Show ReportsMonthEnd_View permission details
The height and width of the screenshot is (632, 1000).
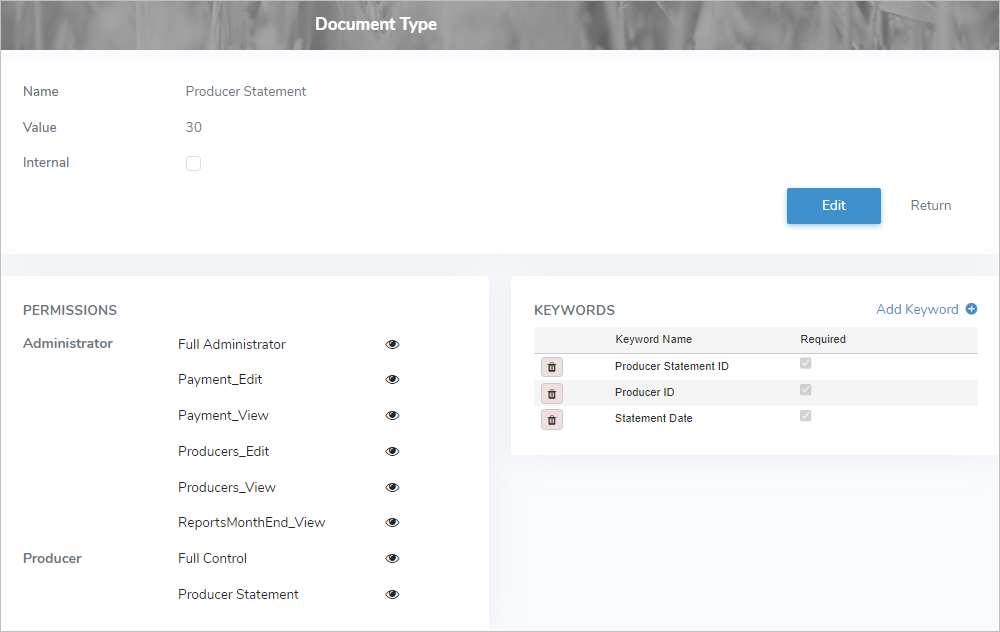pos(392,522)
